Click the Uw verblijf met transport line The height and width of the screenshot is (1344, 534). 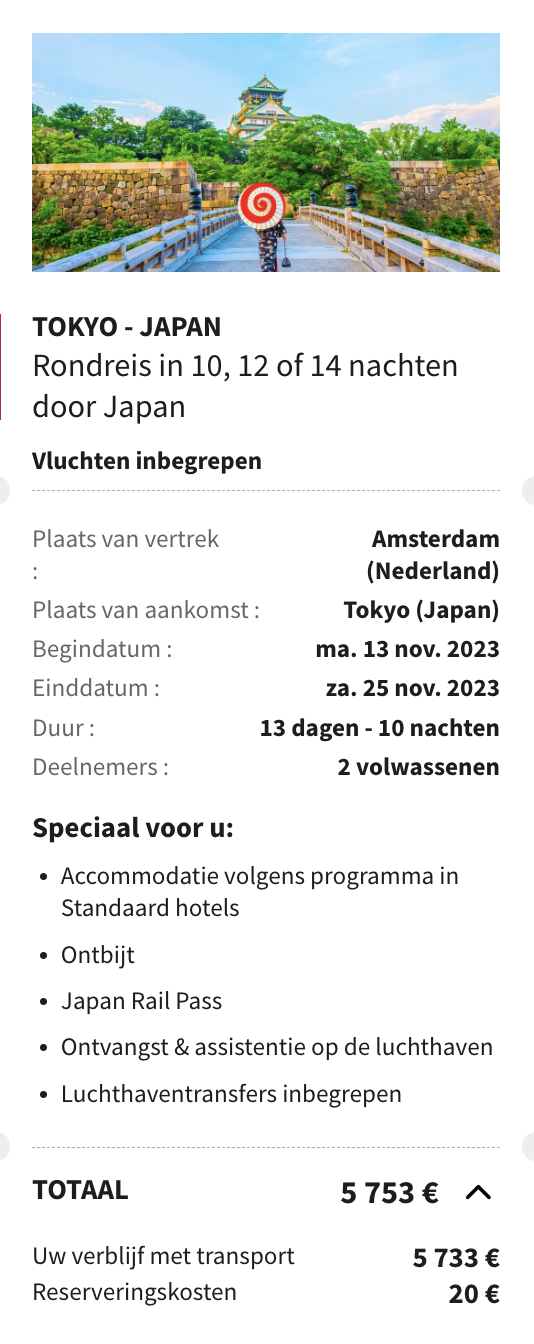click(266, 1257)
